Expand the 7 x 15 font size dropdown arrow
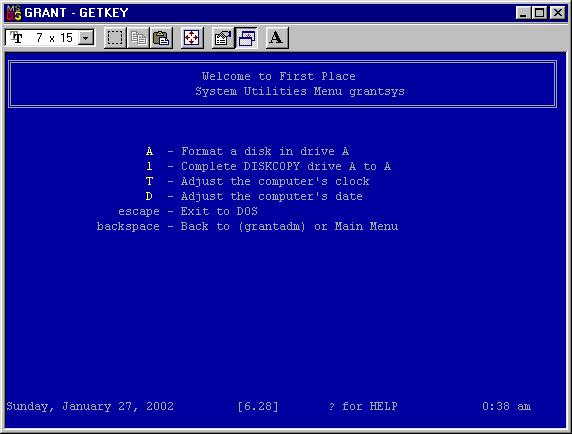The image size is (572, 434). 86,38
